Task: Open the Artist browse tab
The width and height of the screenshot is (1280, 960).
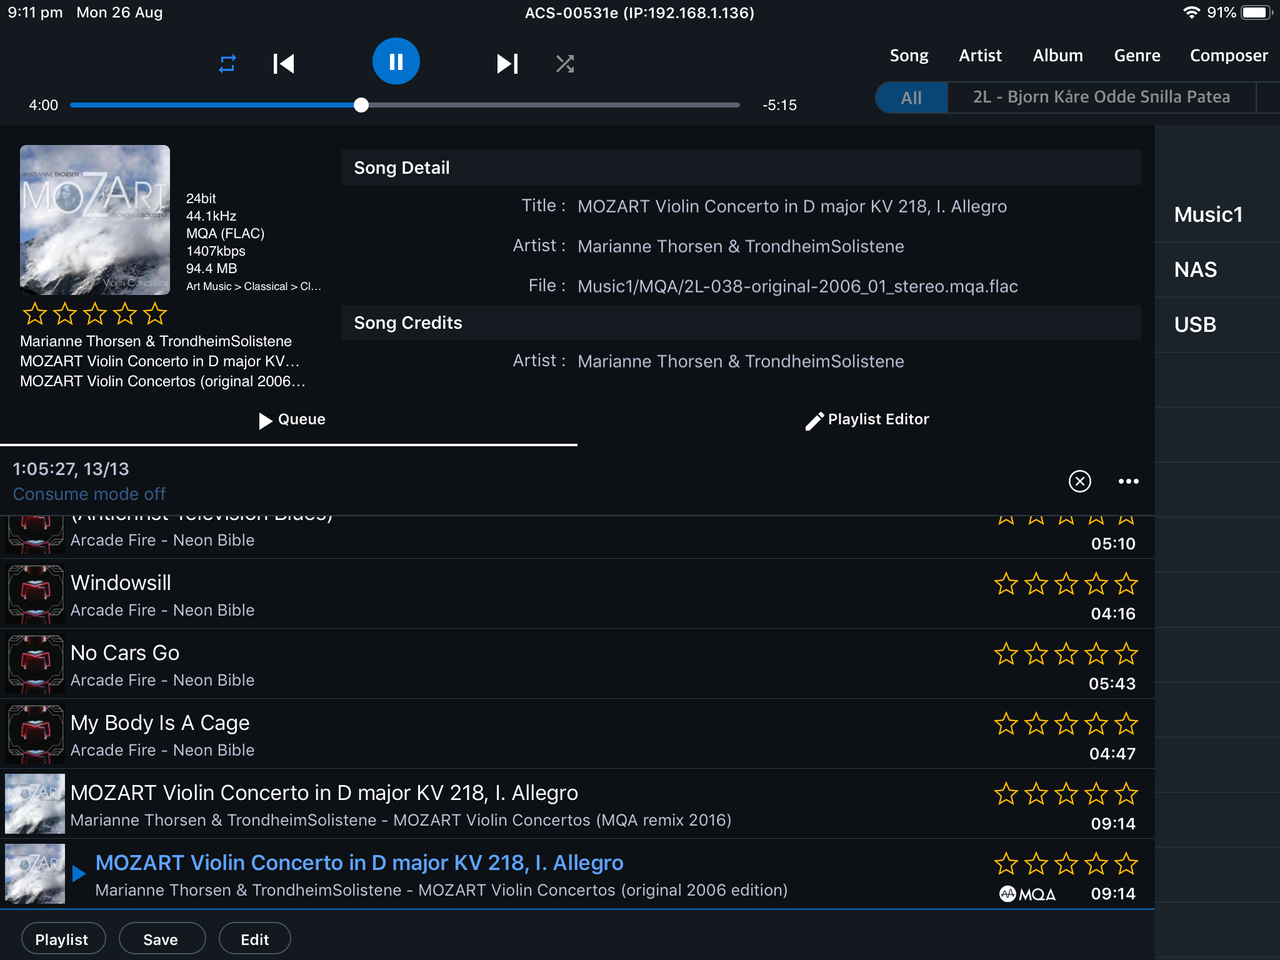Action: 980,56
